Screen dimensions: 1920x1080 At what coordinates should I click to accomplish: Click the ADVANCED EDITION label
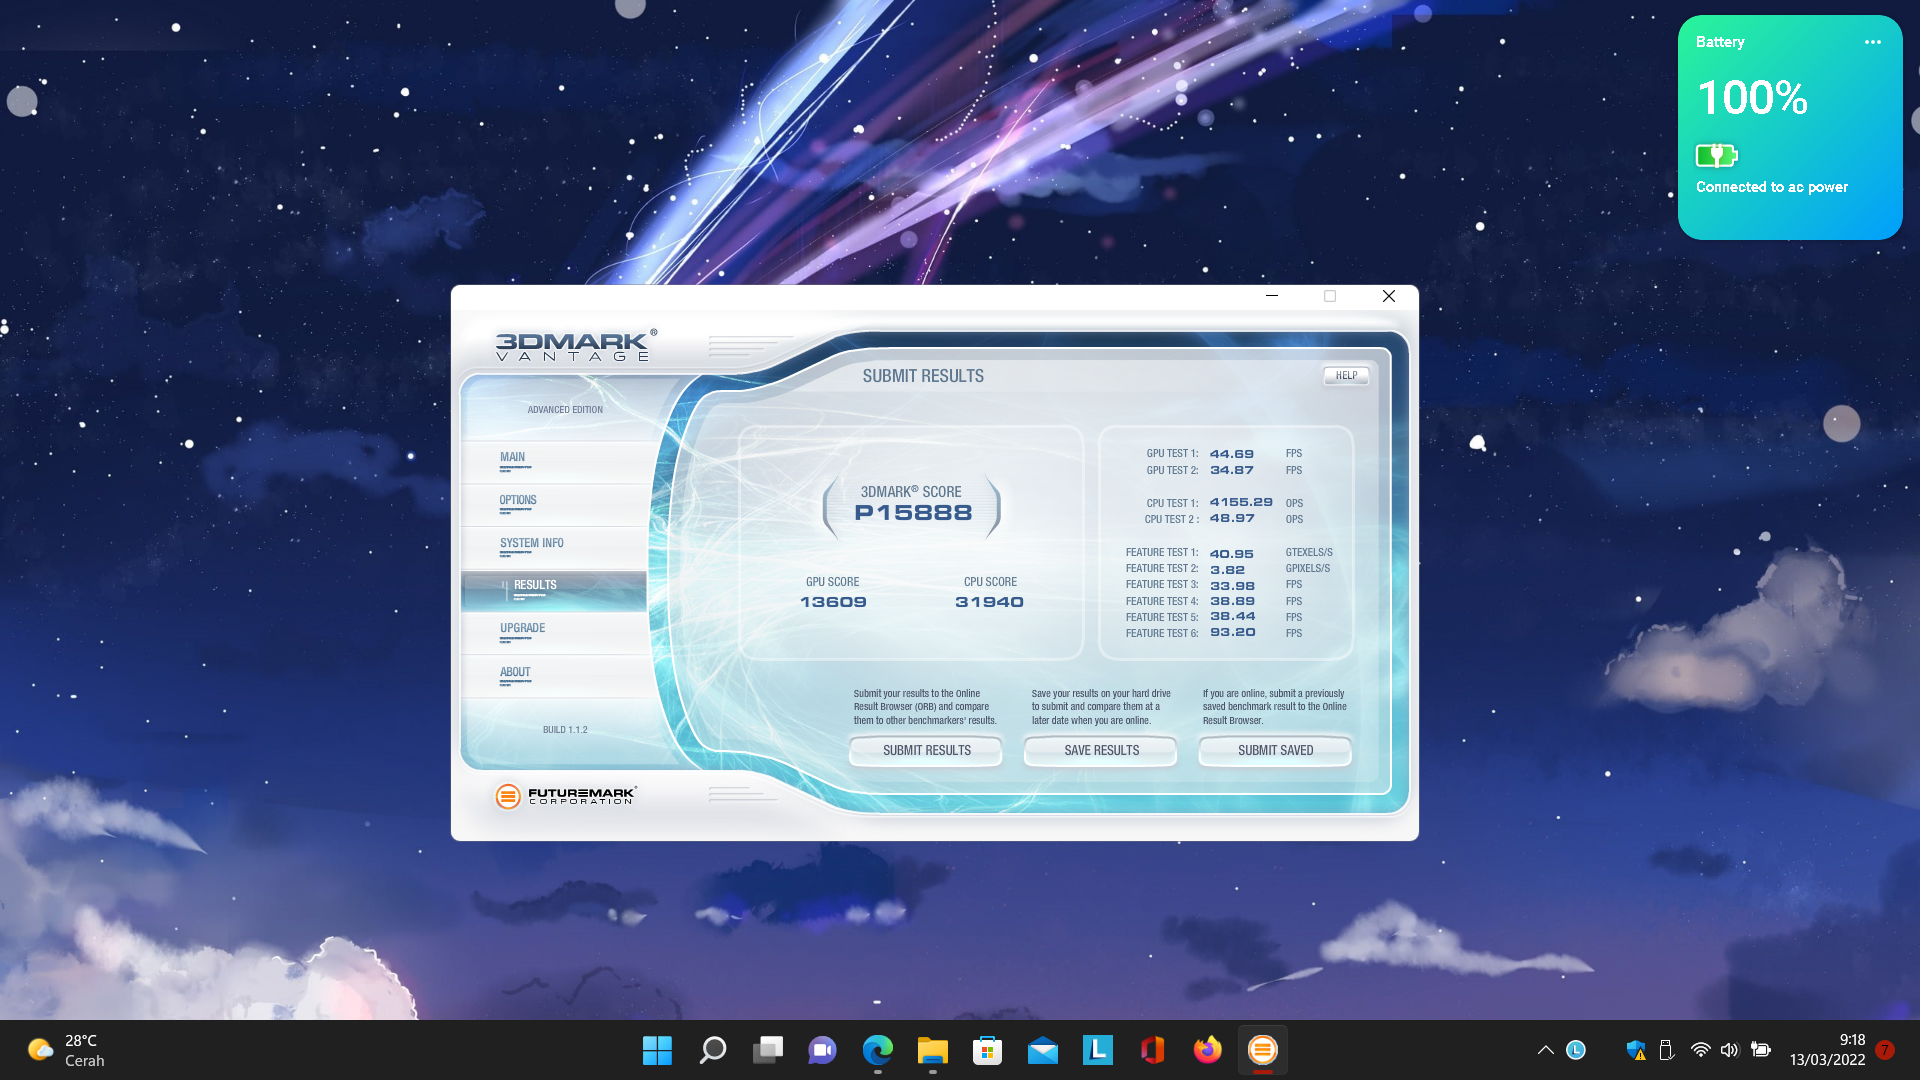point(565,410)
